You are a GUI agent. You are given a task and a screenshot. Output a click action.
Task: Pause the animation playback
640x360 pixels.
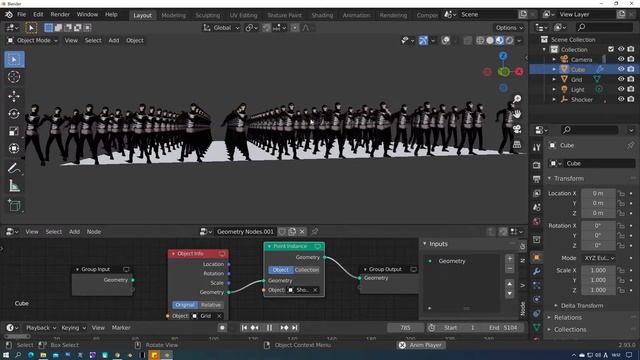tap(269, 328)
